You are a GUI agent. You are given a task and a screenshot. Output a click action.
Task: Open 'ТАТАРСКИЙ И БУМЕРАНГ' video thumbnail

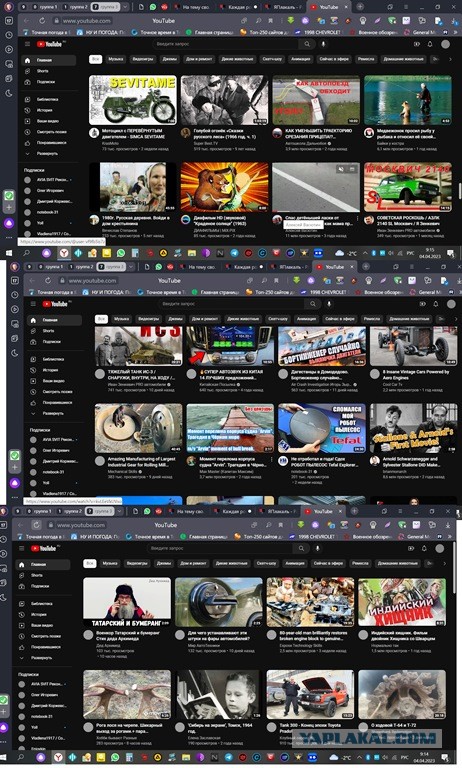tap(127, 603)
